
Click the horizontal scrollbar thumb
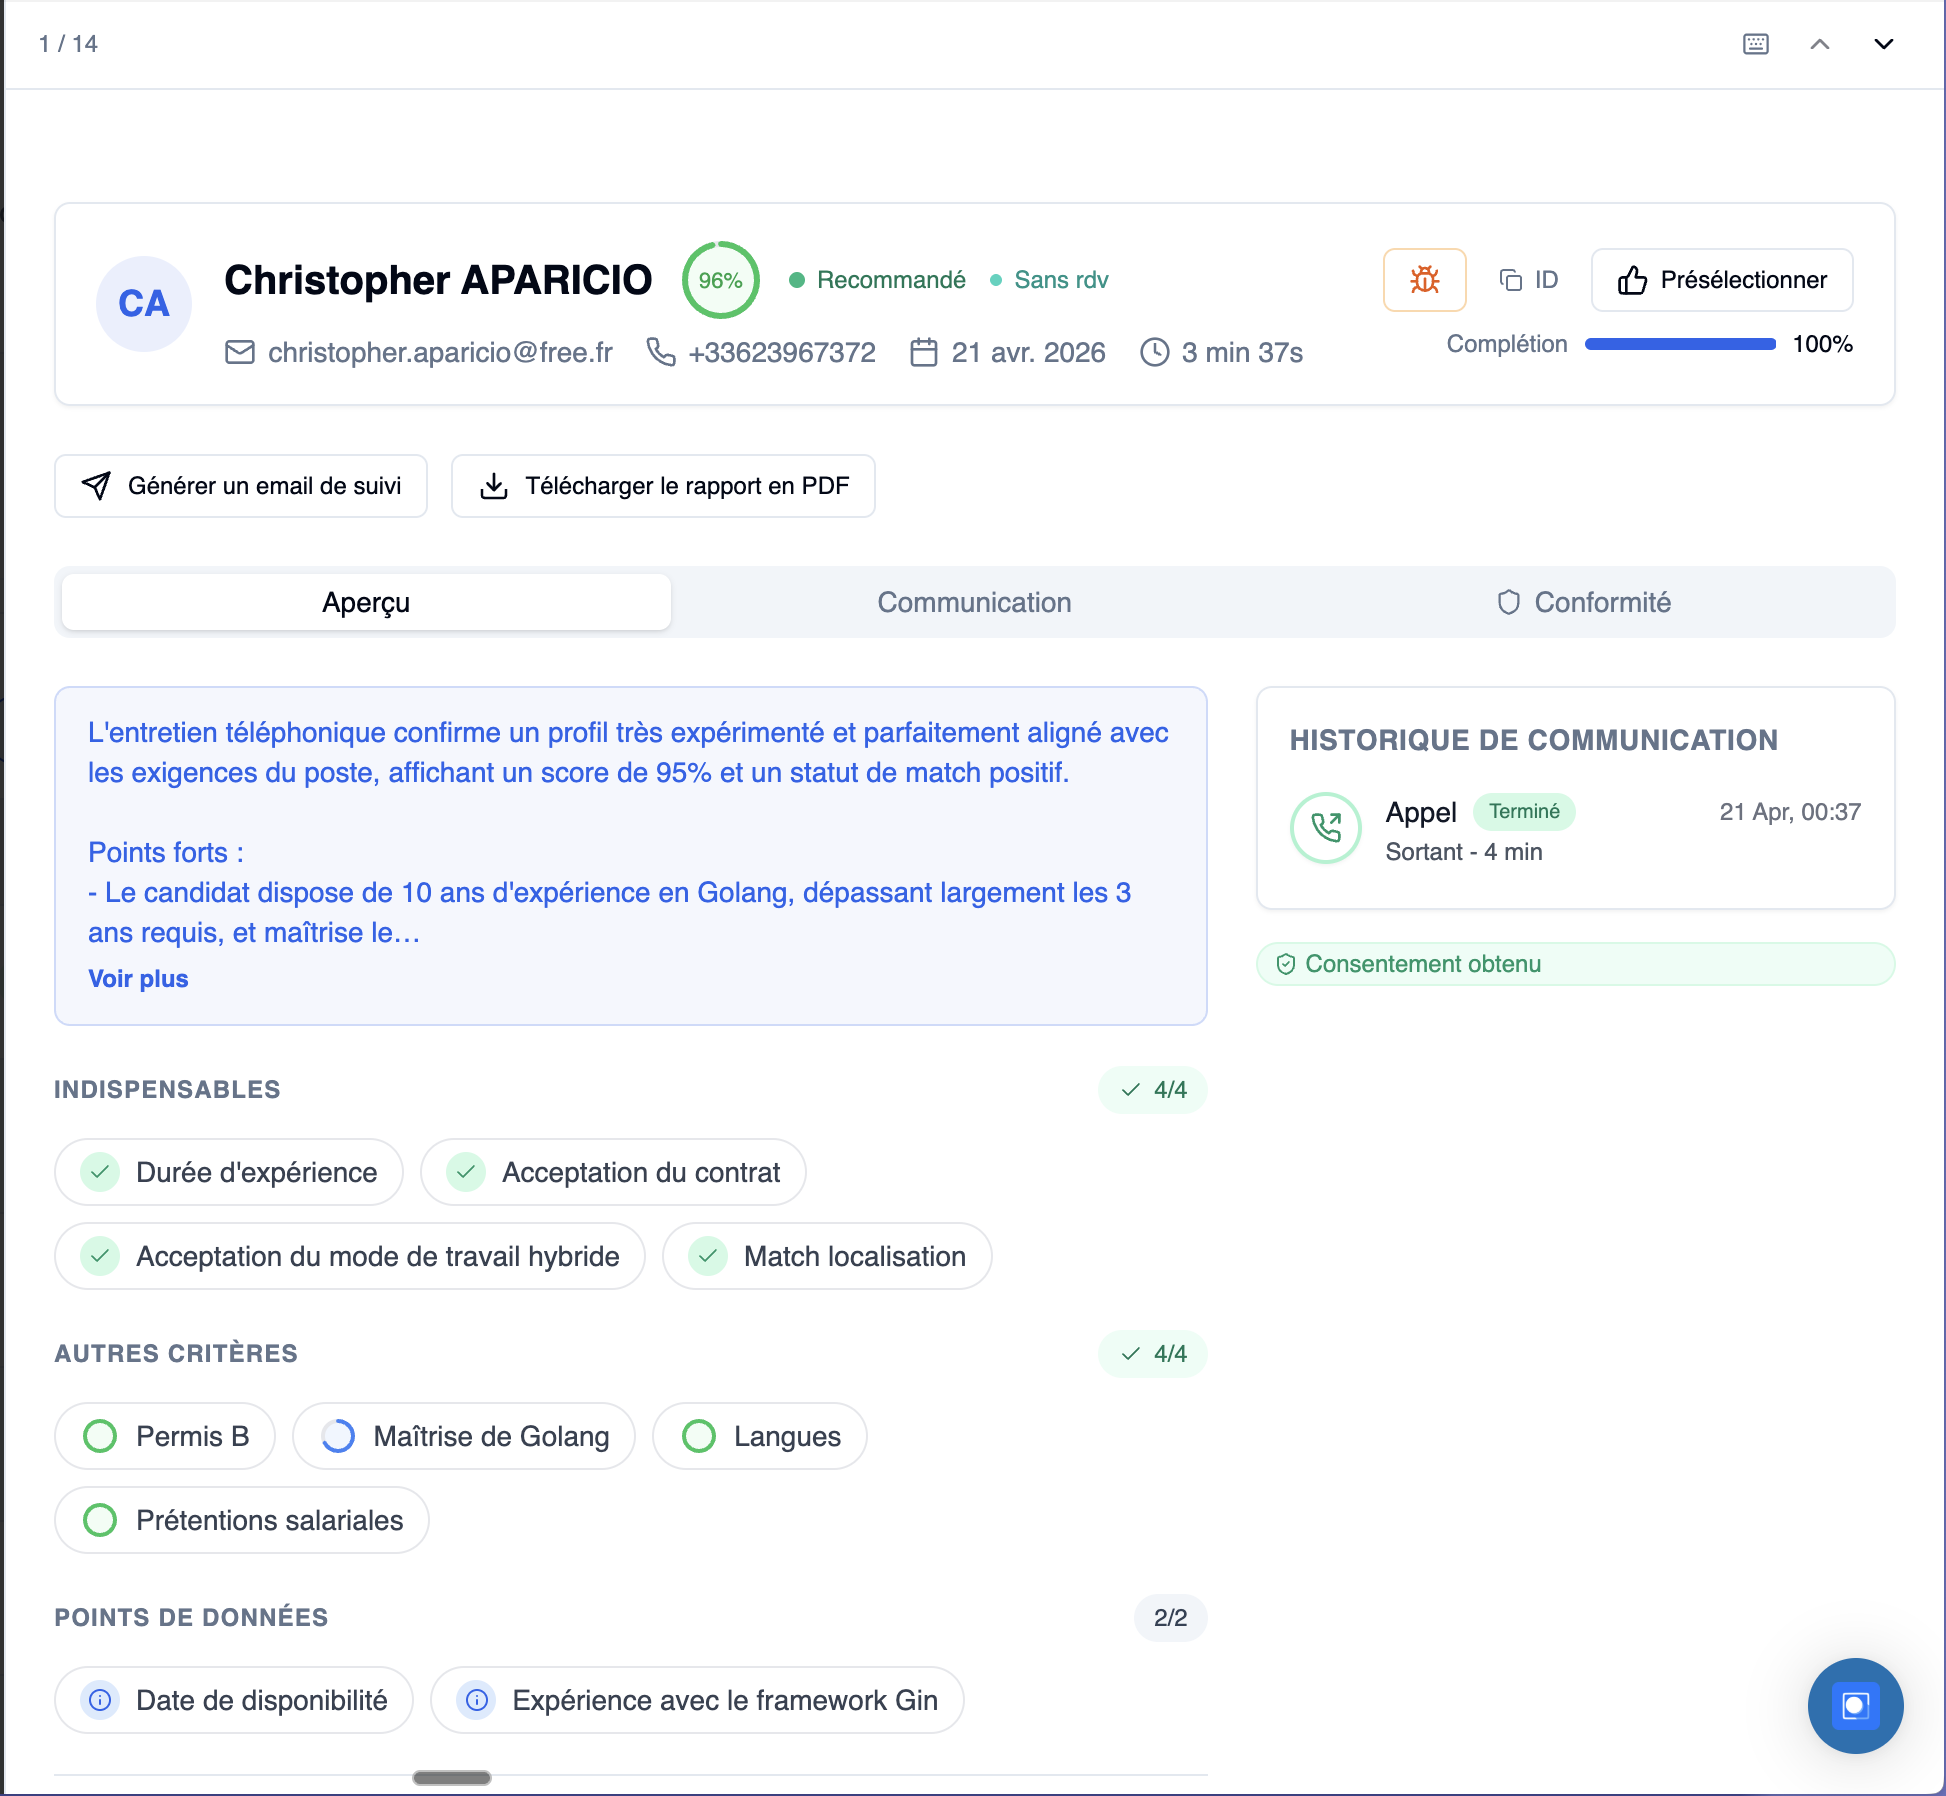(452, 1778)
